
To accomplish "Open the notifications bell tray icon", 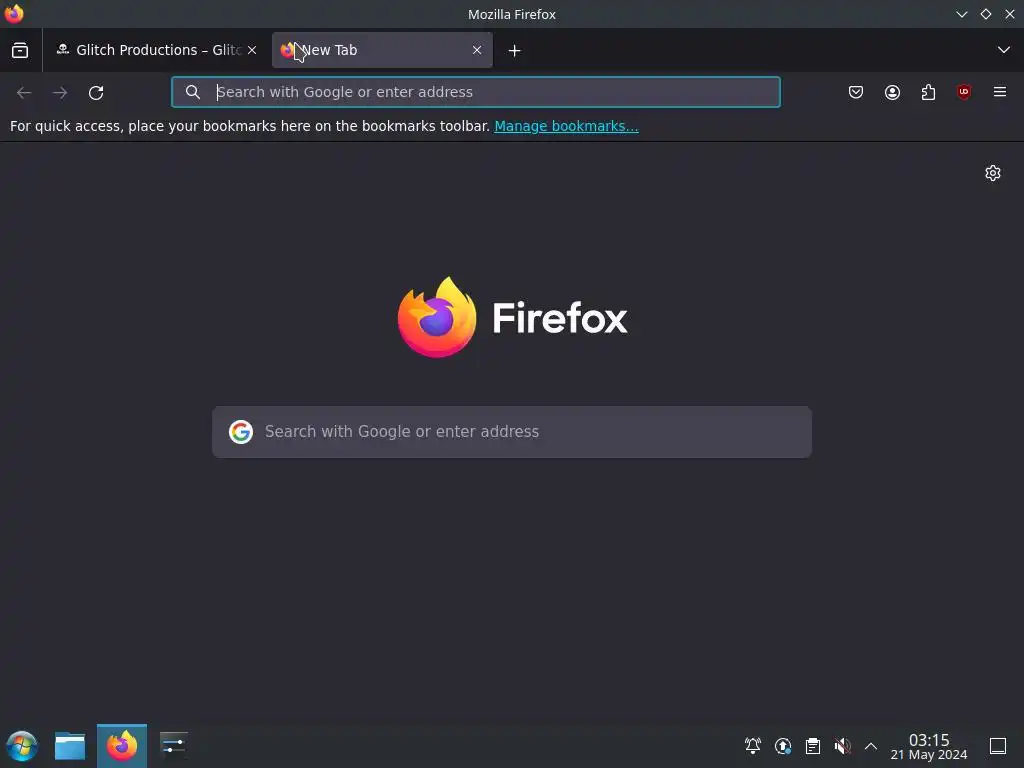I will (753, 746).
